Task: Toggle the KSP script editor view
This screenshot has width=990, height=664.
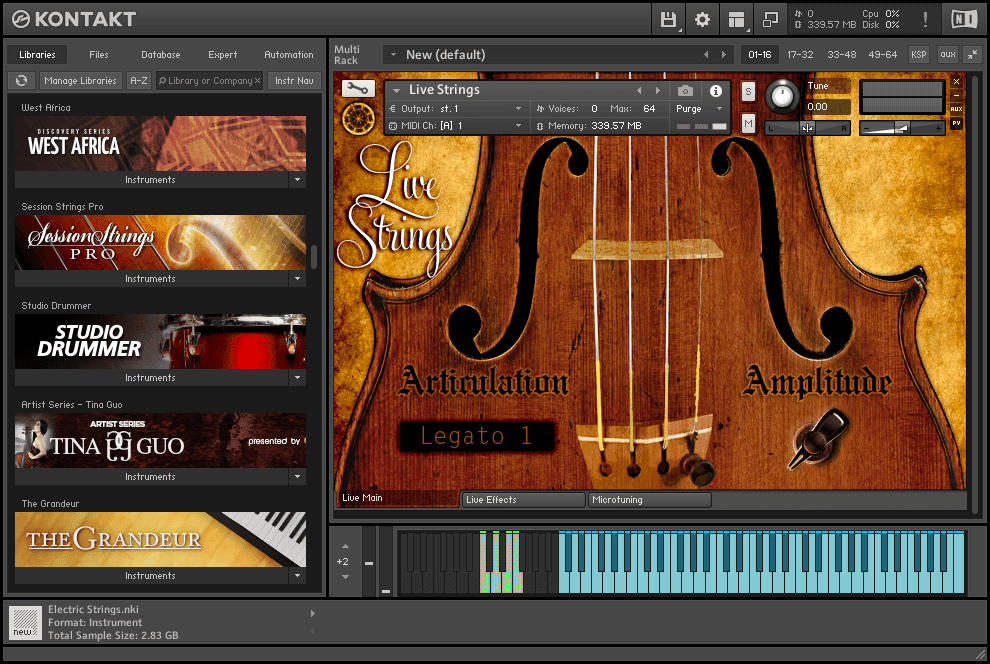Action: pyautogui.click(x=919, y=55)
